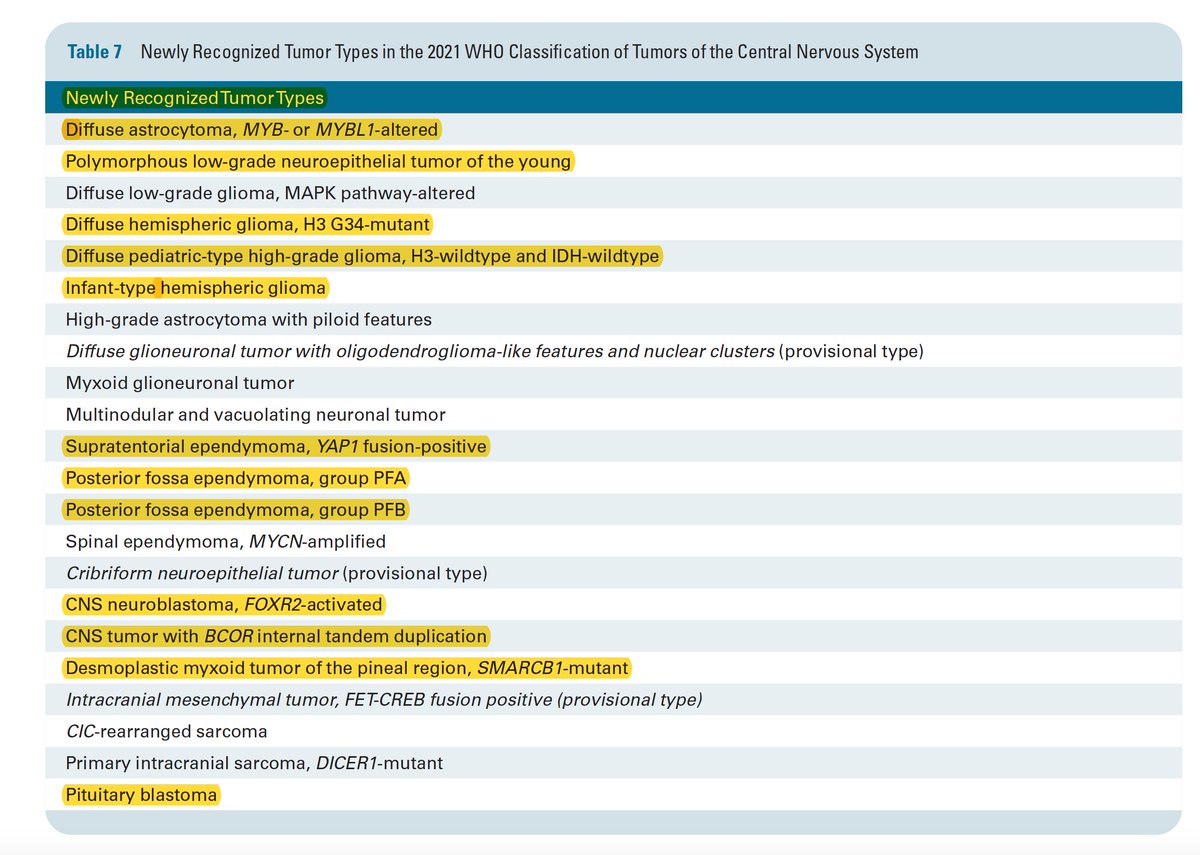Image resolution: width=1200 pixels, height=855 pixels.
Task: Select 'Supratentorial ependymoma, YAP1 fusion-positive'
Action: [x=277, y=446]
